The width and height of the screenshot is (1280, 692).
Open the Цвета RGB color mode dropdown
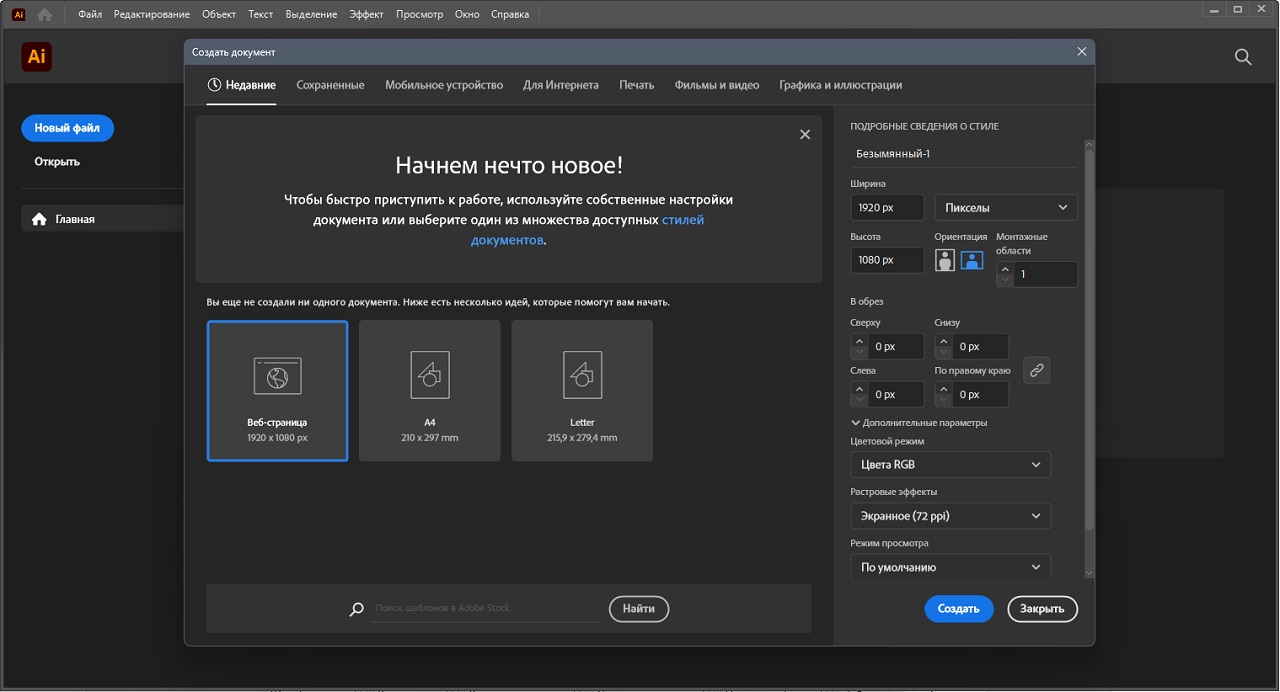click(x=950, y=465)
